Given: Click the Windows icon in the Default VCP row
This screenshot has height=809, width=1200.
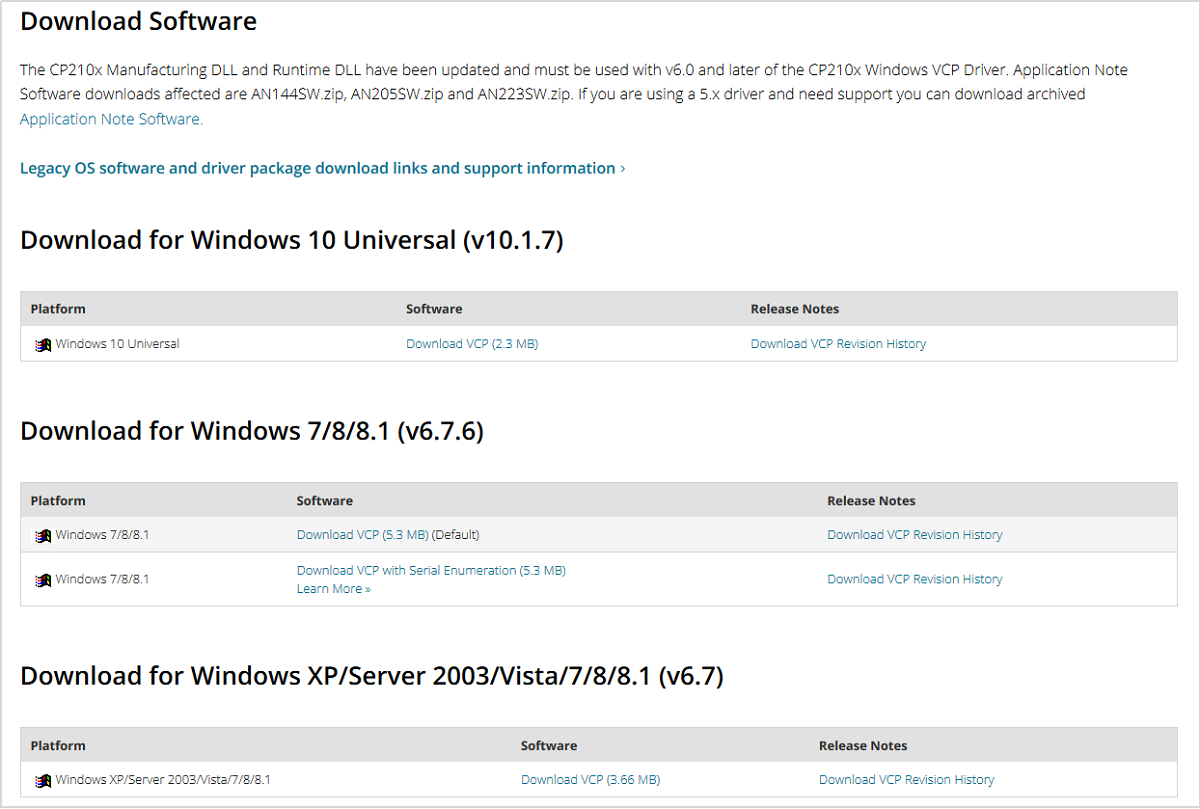Looking at the screenshot, I should 43,536.
